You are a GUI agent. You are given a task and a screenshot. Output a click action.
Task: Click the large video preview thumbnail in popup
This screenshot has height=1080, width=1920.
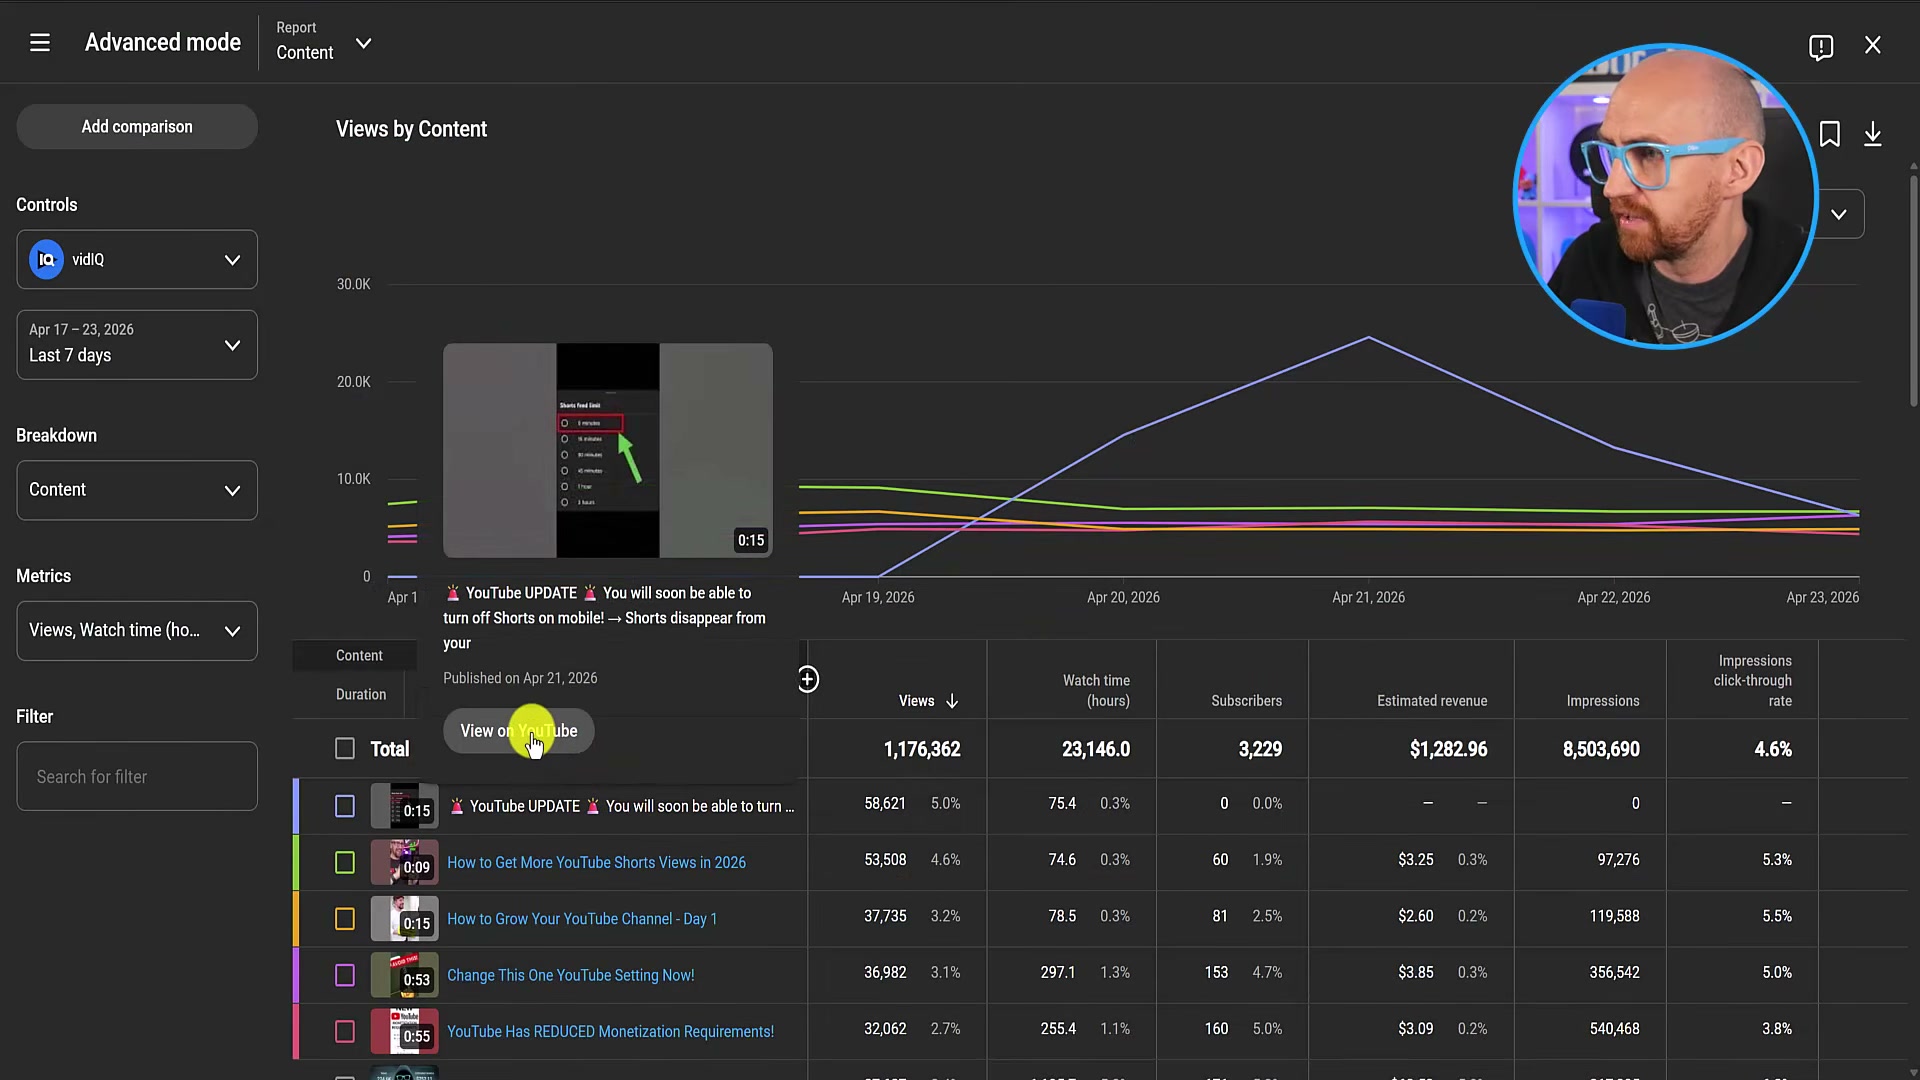click(608, 451)
